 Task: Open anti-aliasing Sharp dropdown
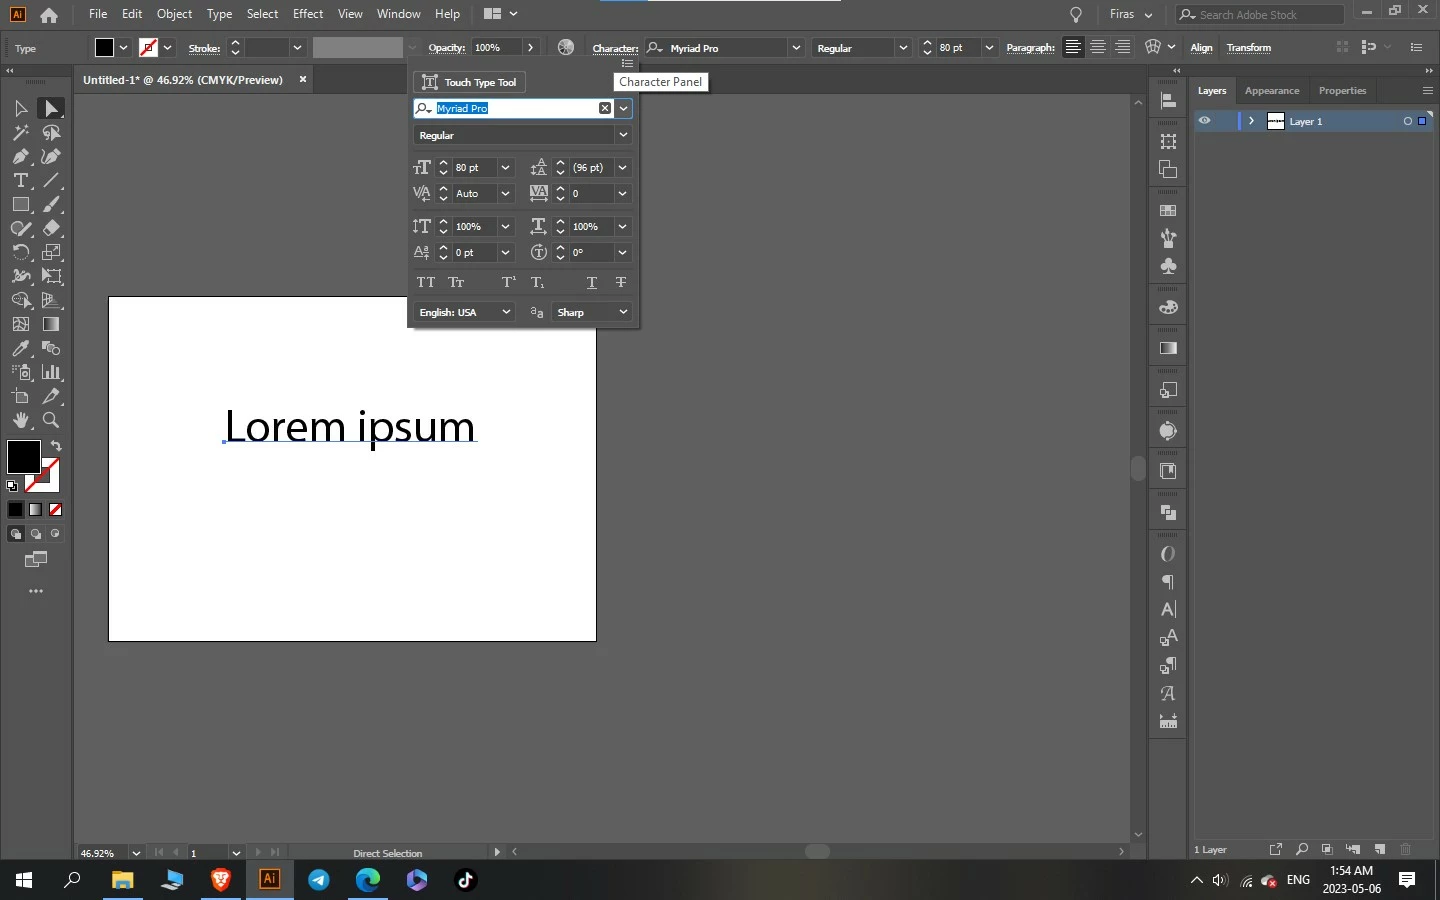click(592, 312)
